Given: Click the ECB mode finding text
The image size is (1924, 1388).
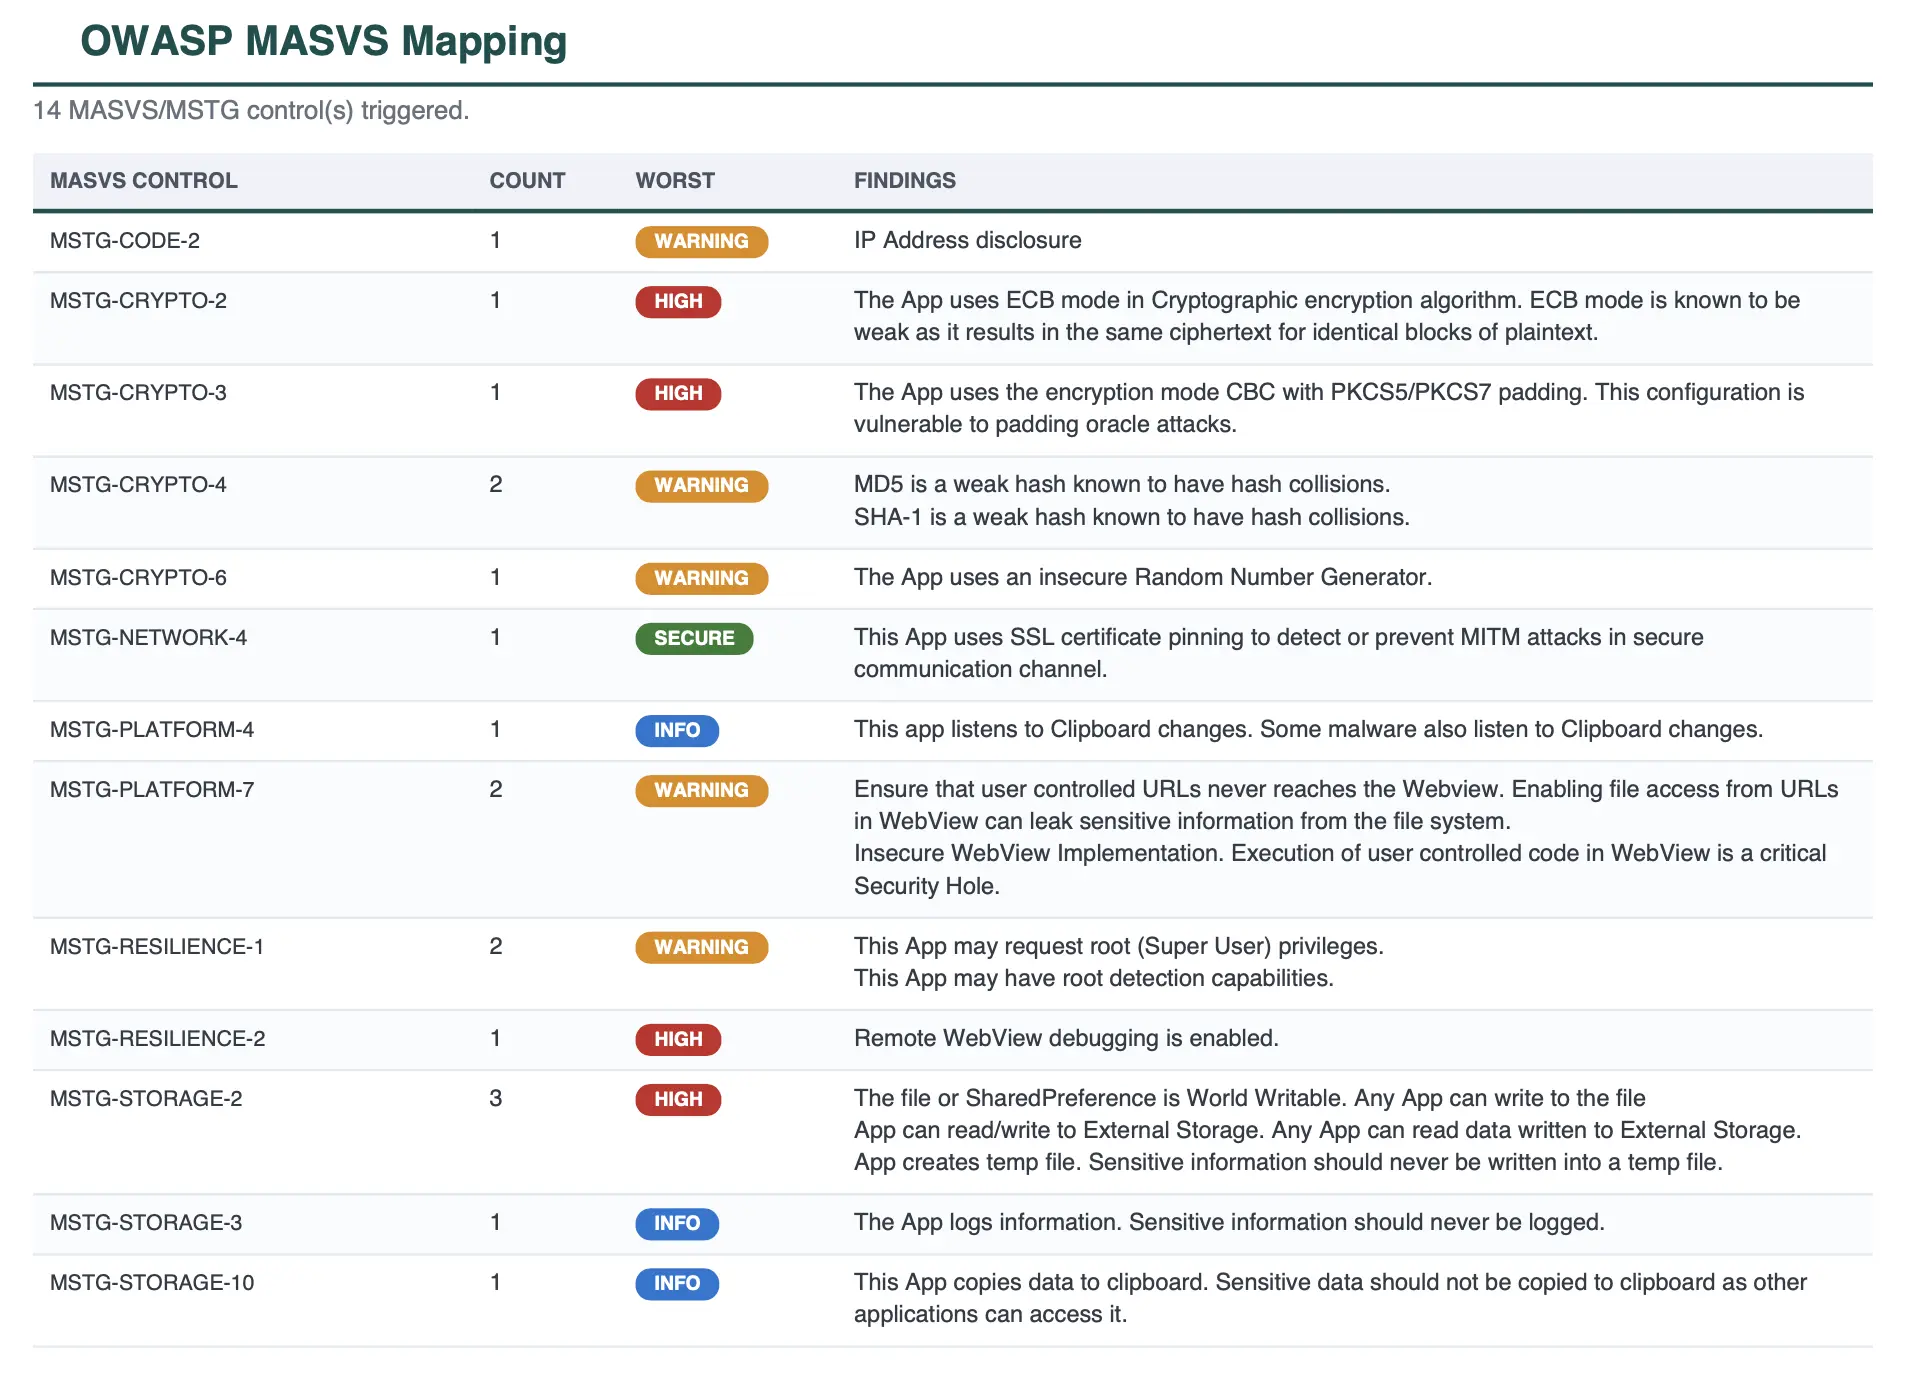Looking at the screenshot, I should [1326, 316].
